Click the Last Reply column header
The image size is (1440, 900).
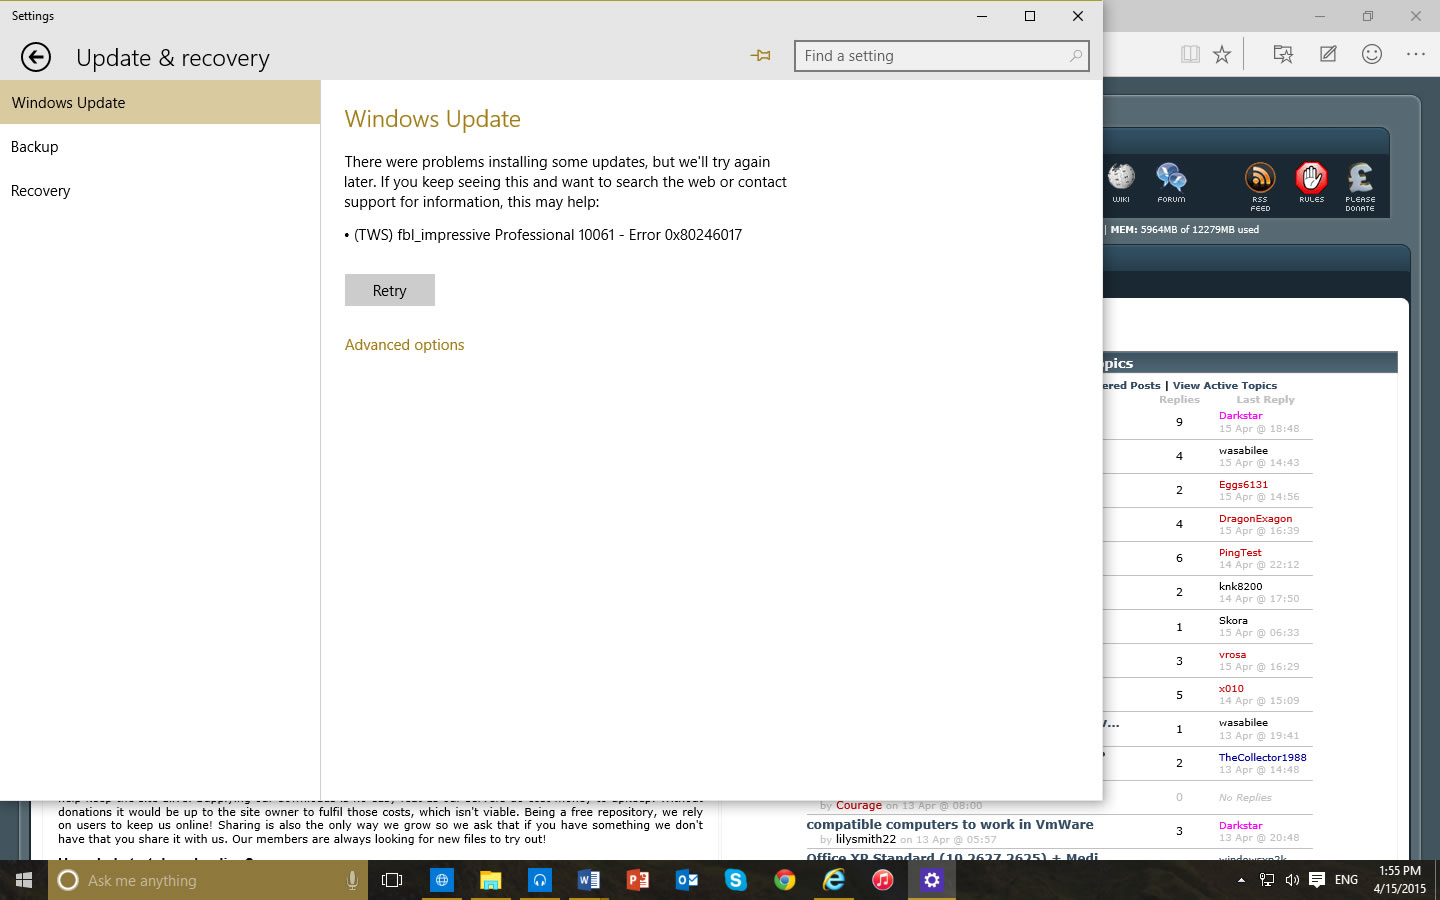[1265, 399]
